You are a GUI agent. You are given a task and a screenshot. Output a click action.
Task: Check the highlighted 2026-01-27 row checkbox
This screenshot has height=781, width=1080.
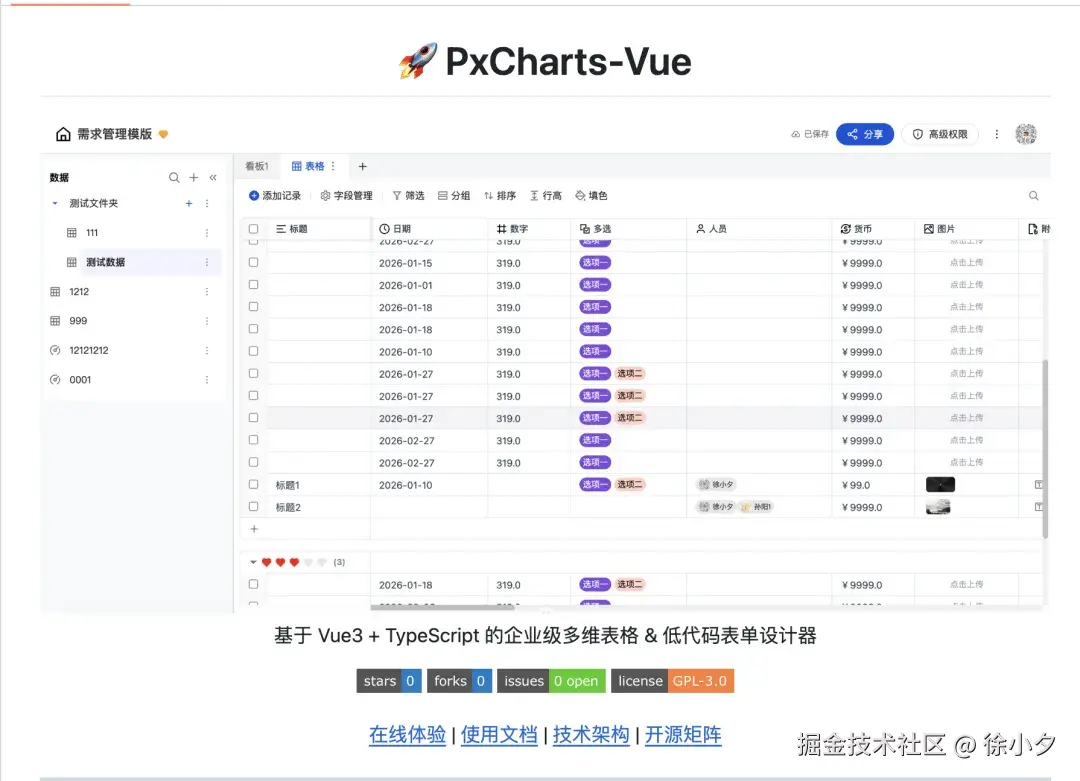pyautogui.click(x=253, y=417)
